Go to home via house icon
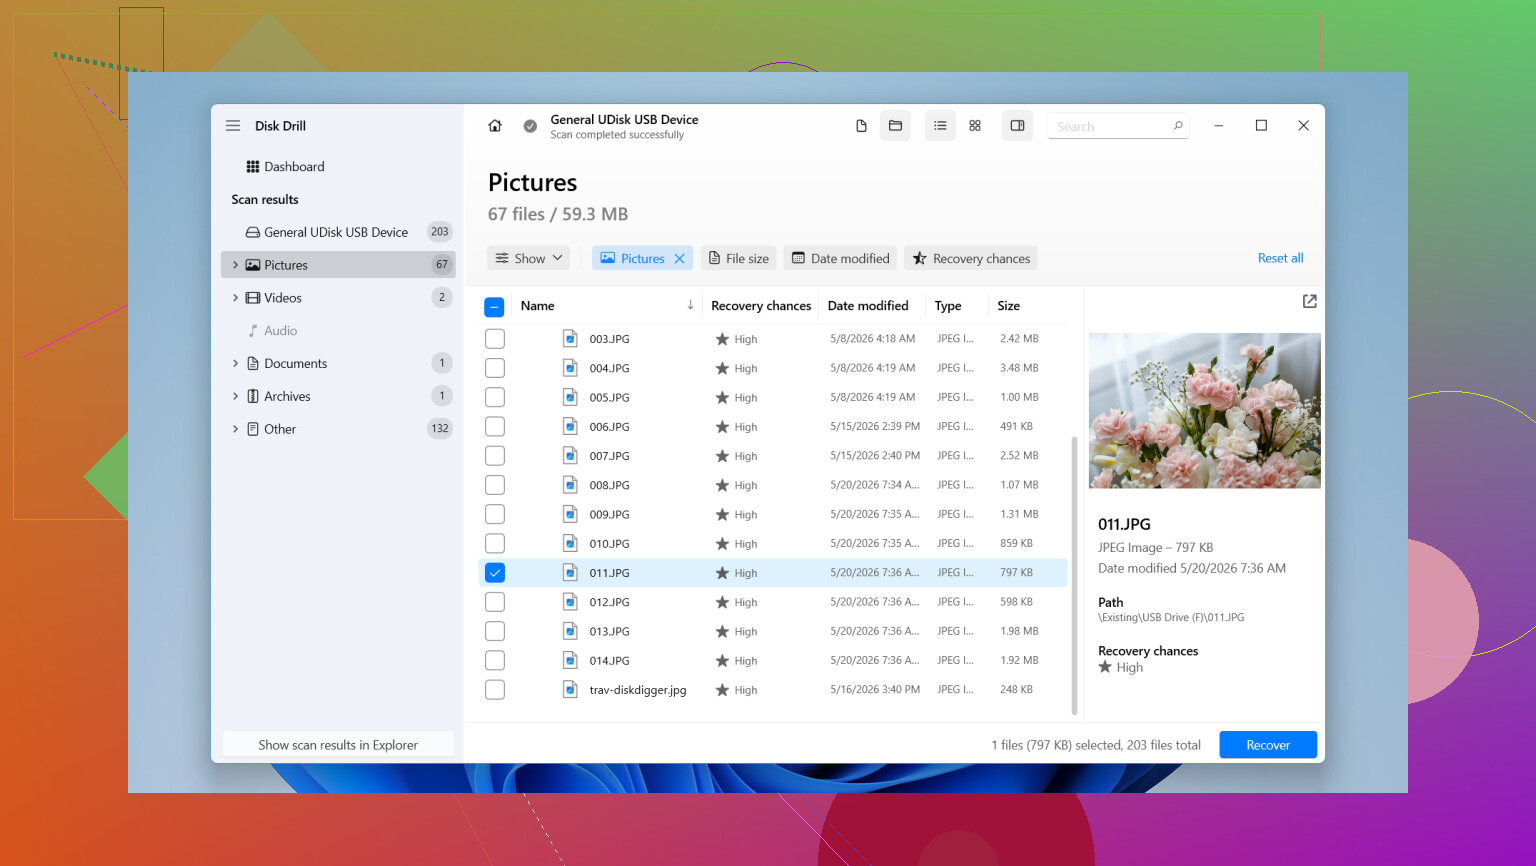Image resolution: width=1536 pixels, height=866 pixels. click(495, 126)
